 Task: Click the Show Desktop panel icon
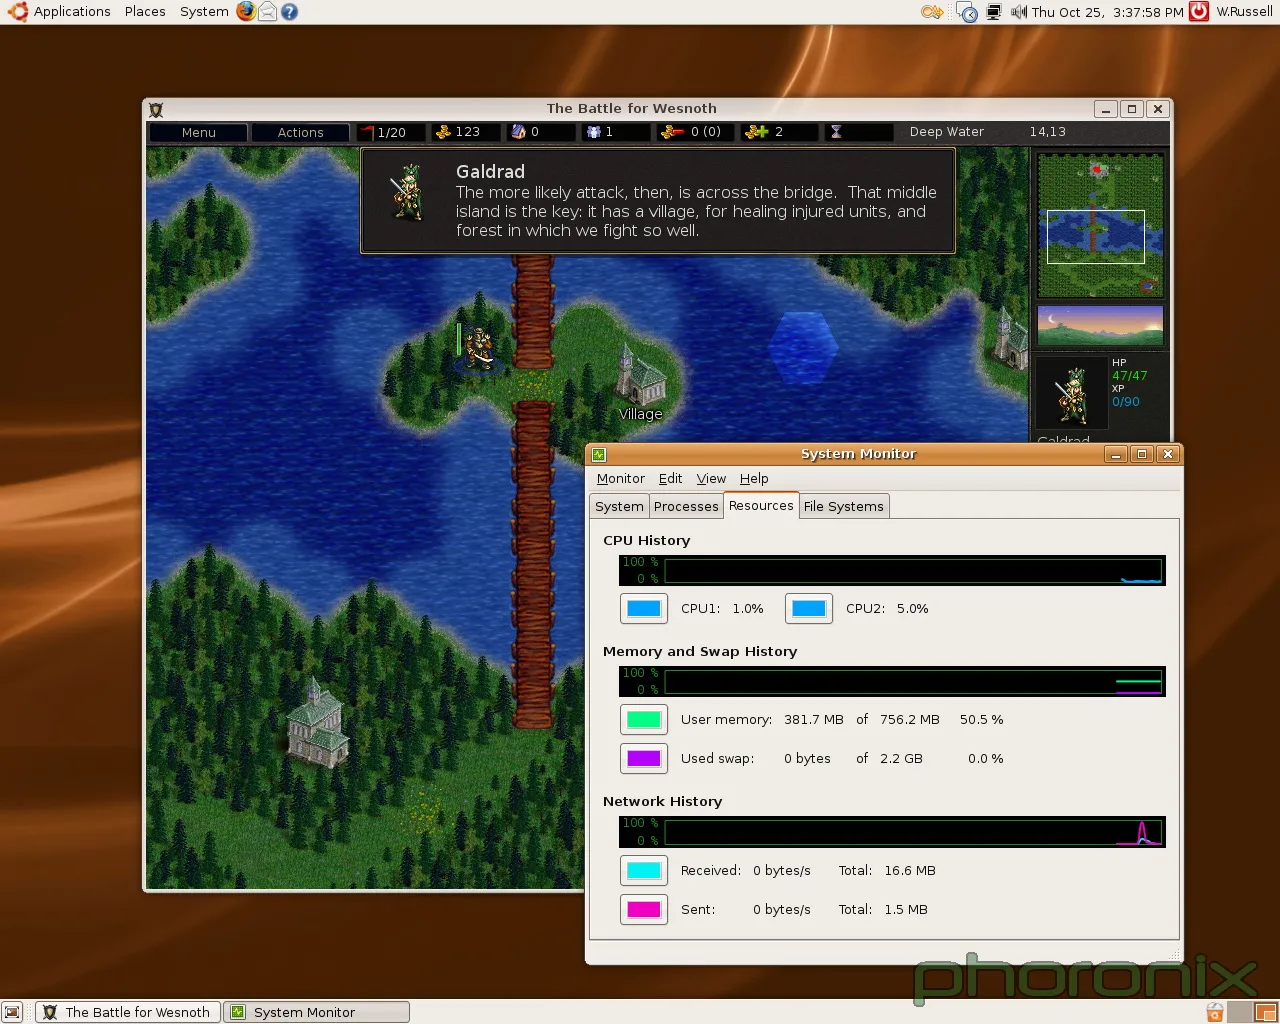coord(12,1012)
